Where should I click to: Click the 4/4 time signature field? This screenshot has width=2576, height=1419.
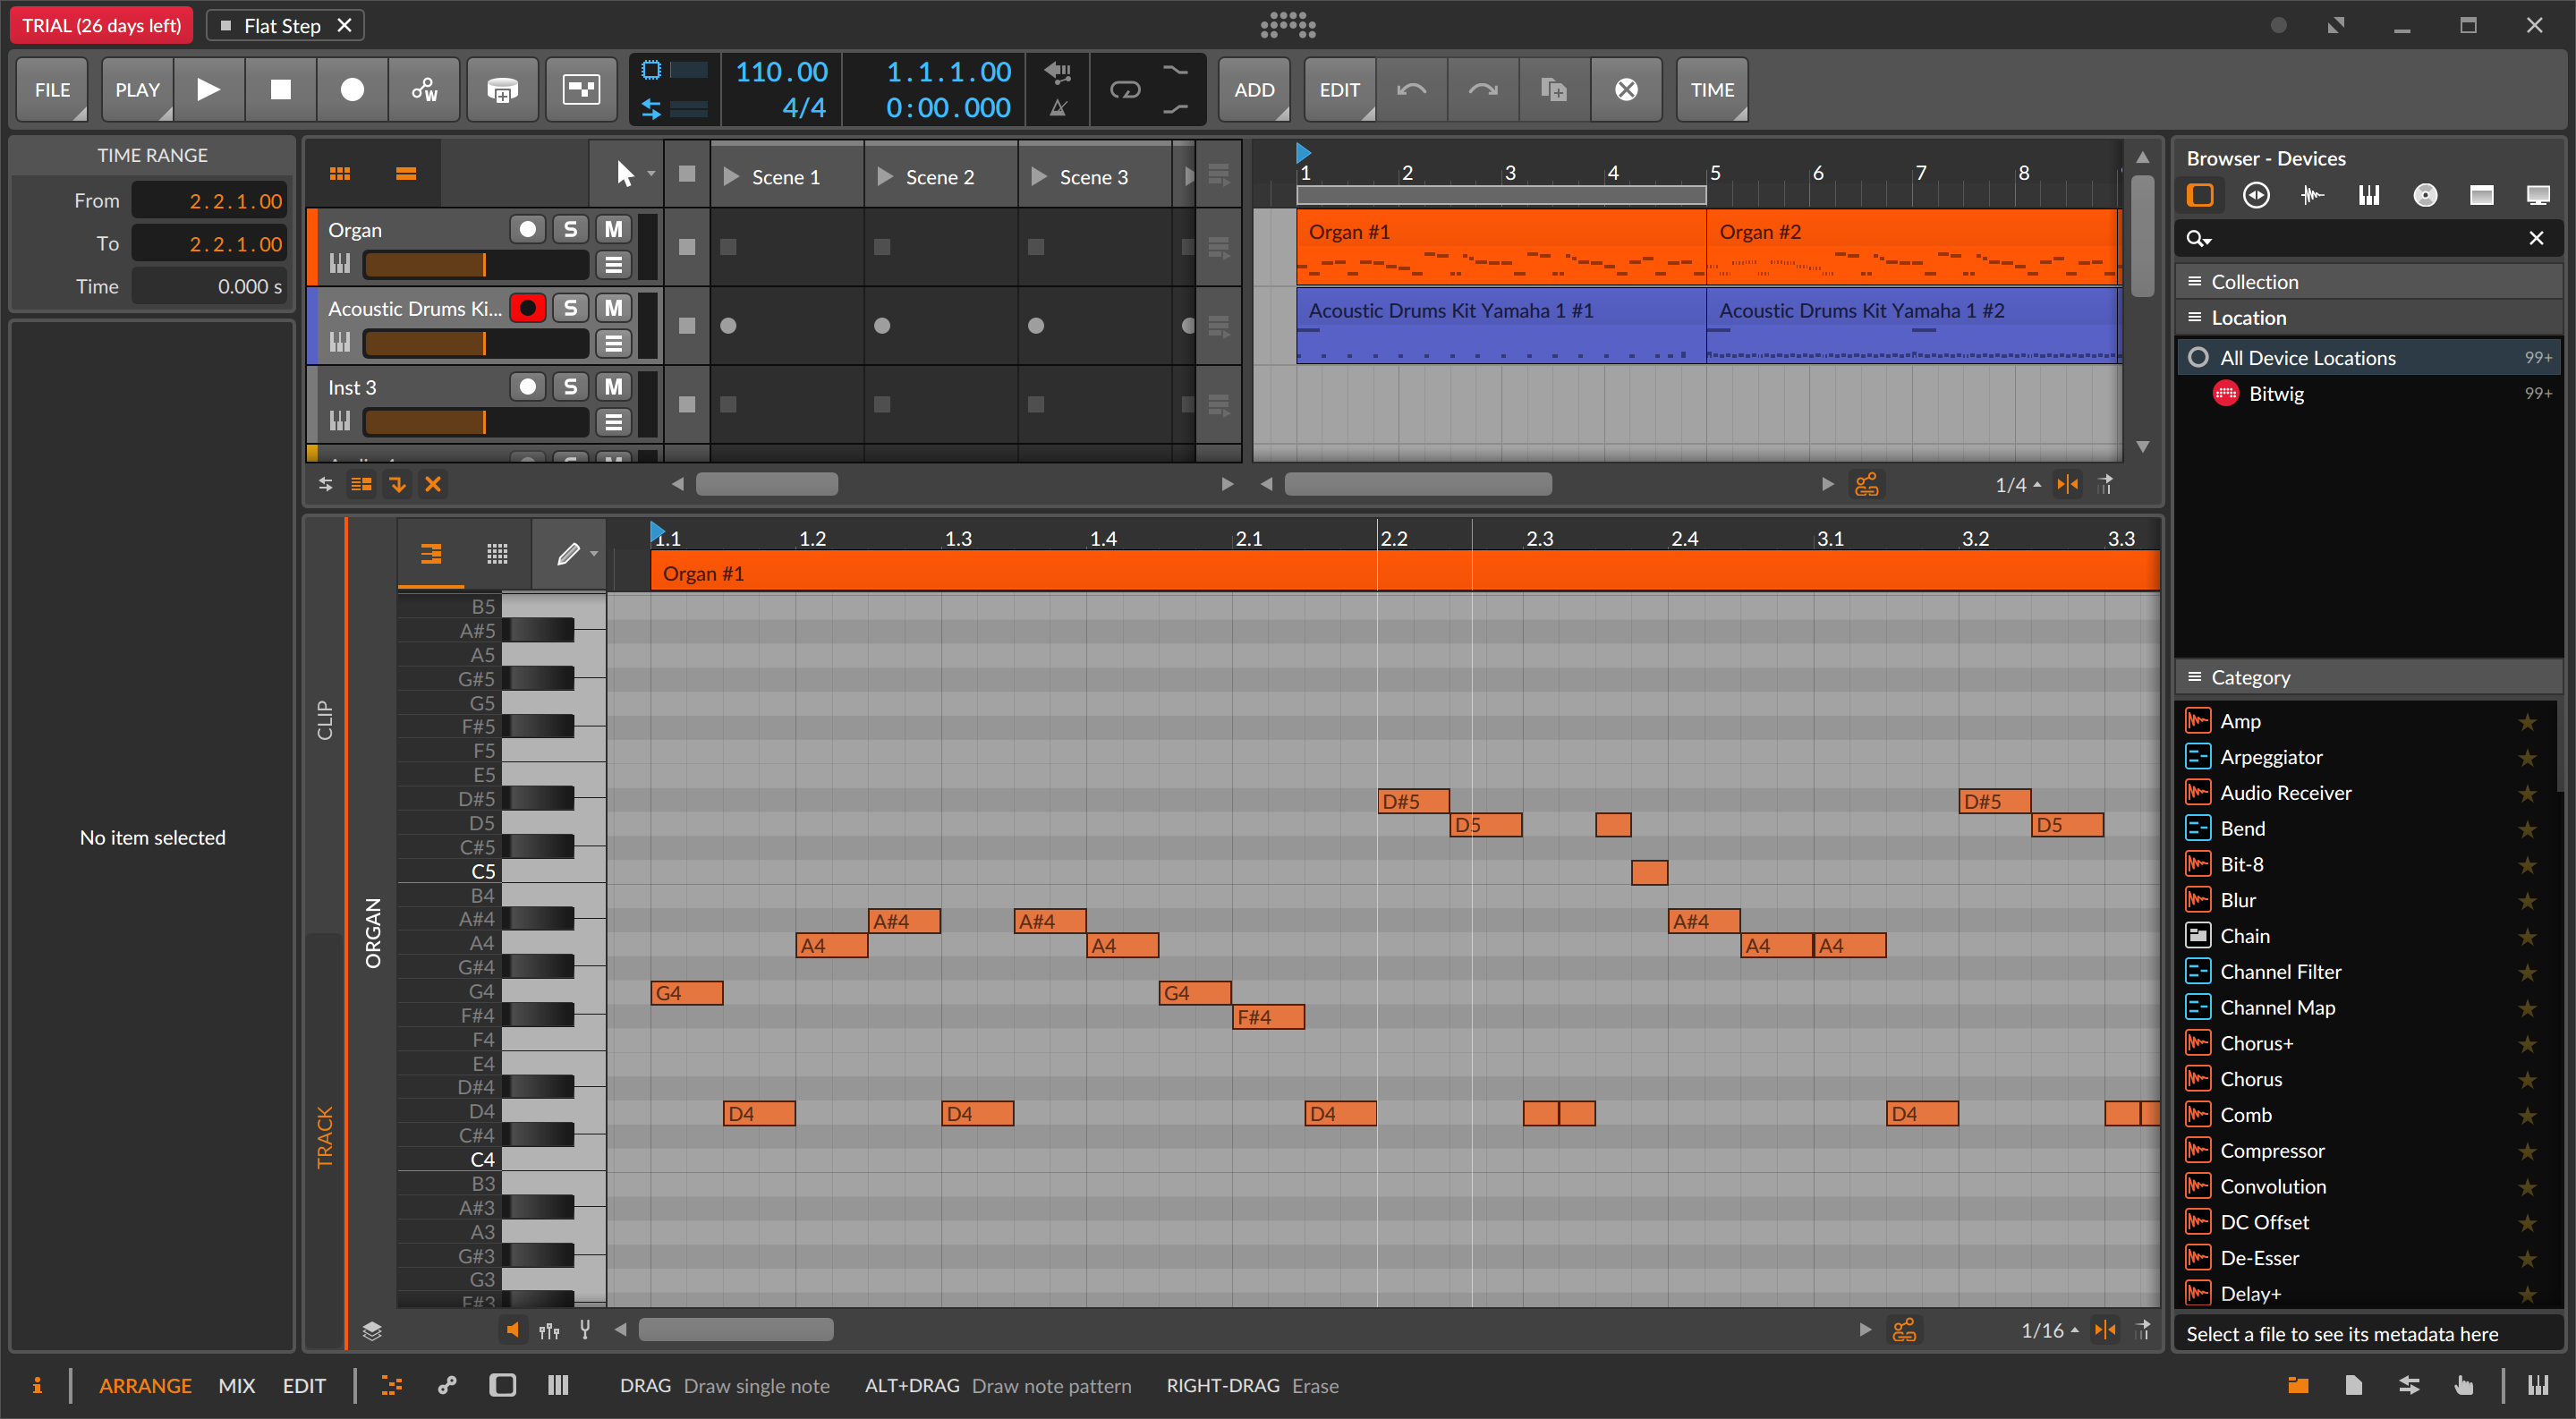point(803,108)
